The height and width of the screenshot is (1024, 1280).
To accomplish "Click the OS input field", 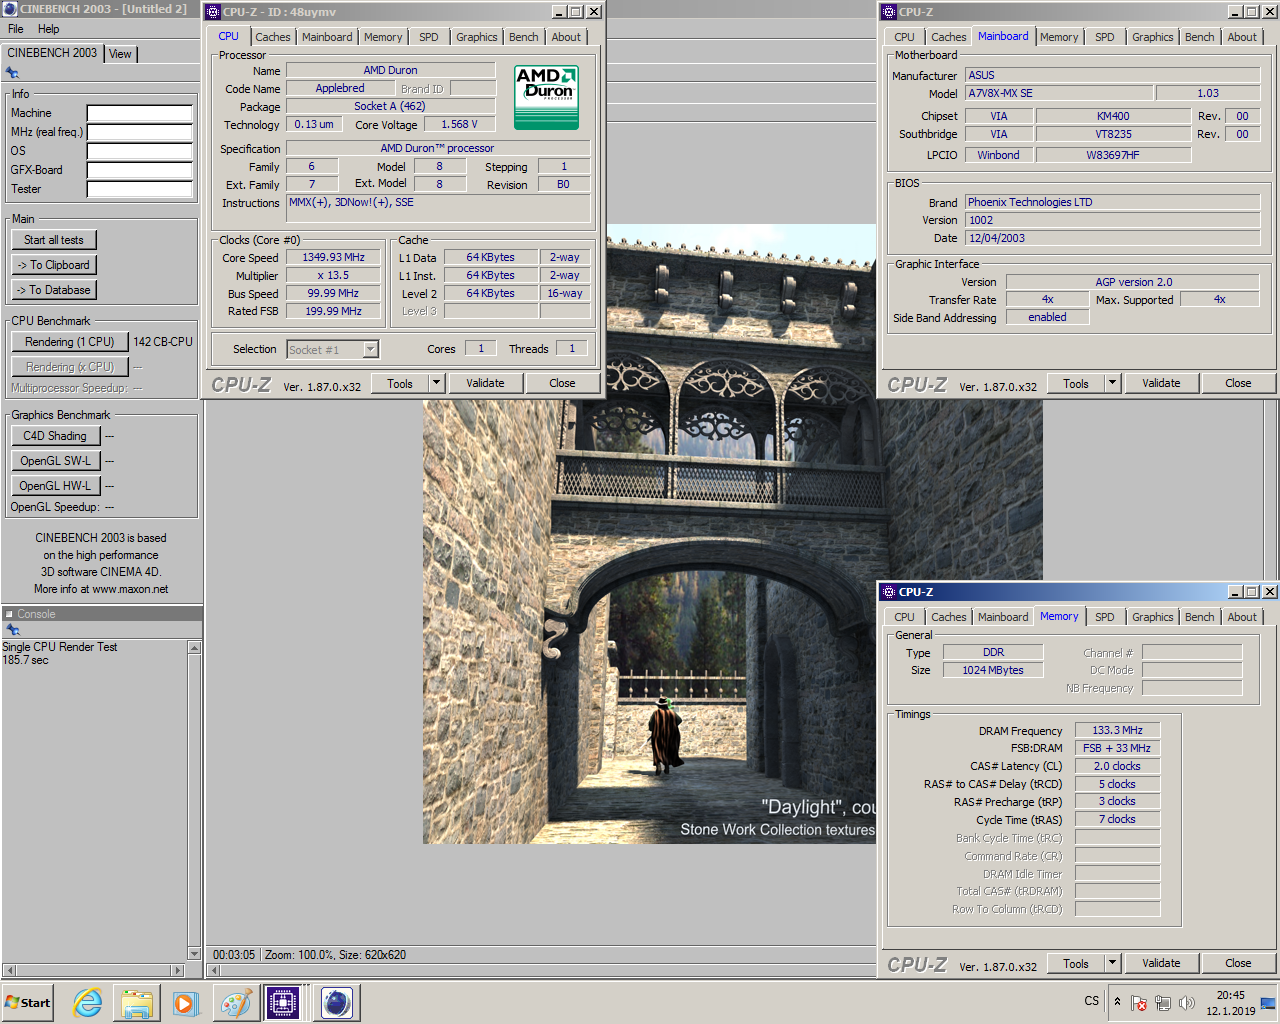I will pos(139,151).
